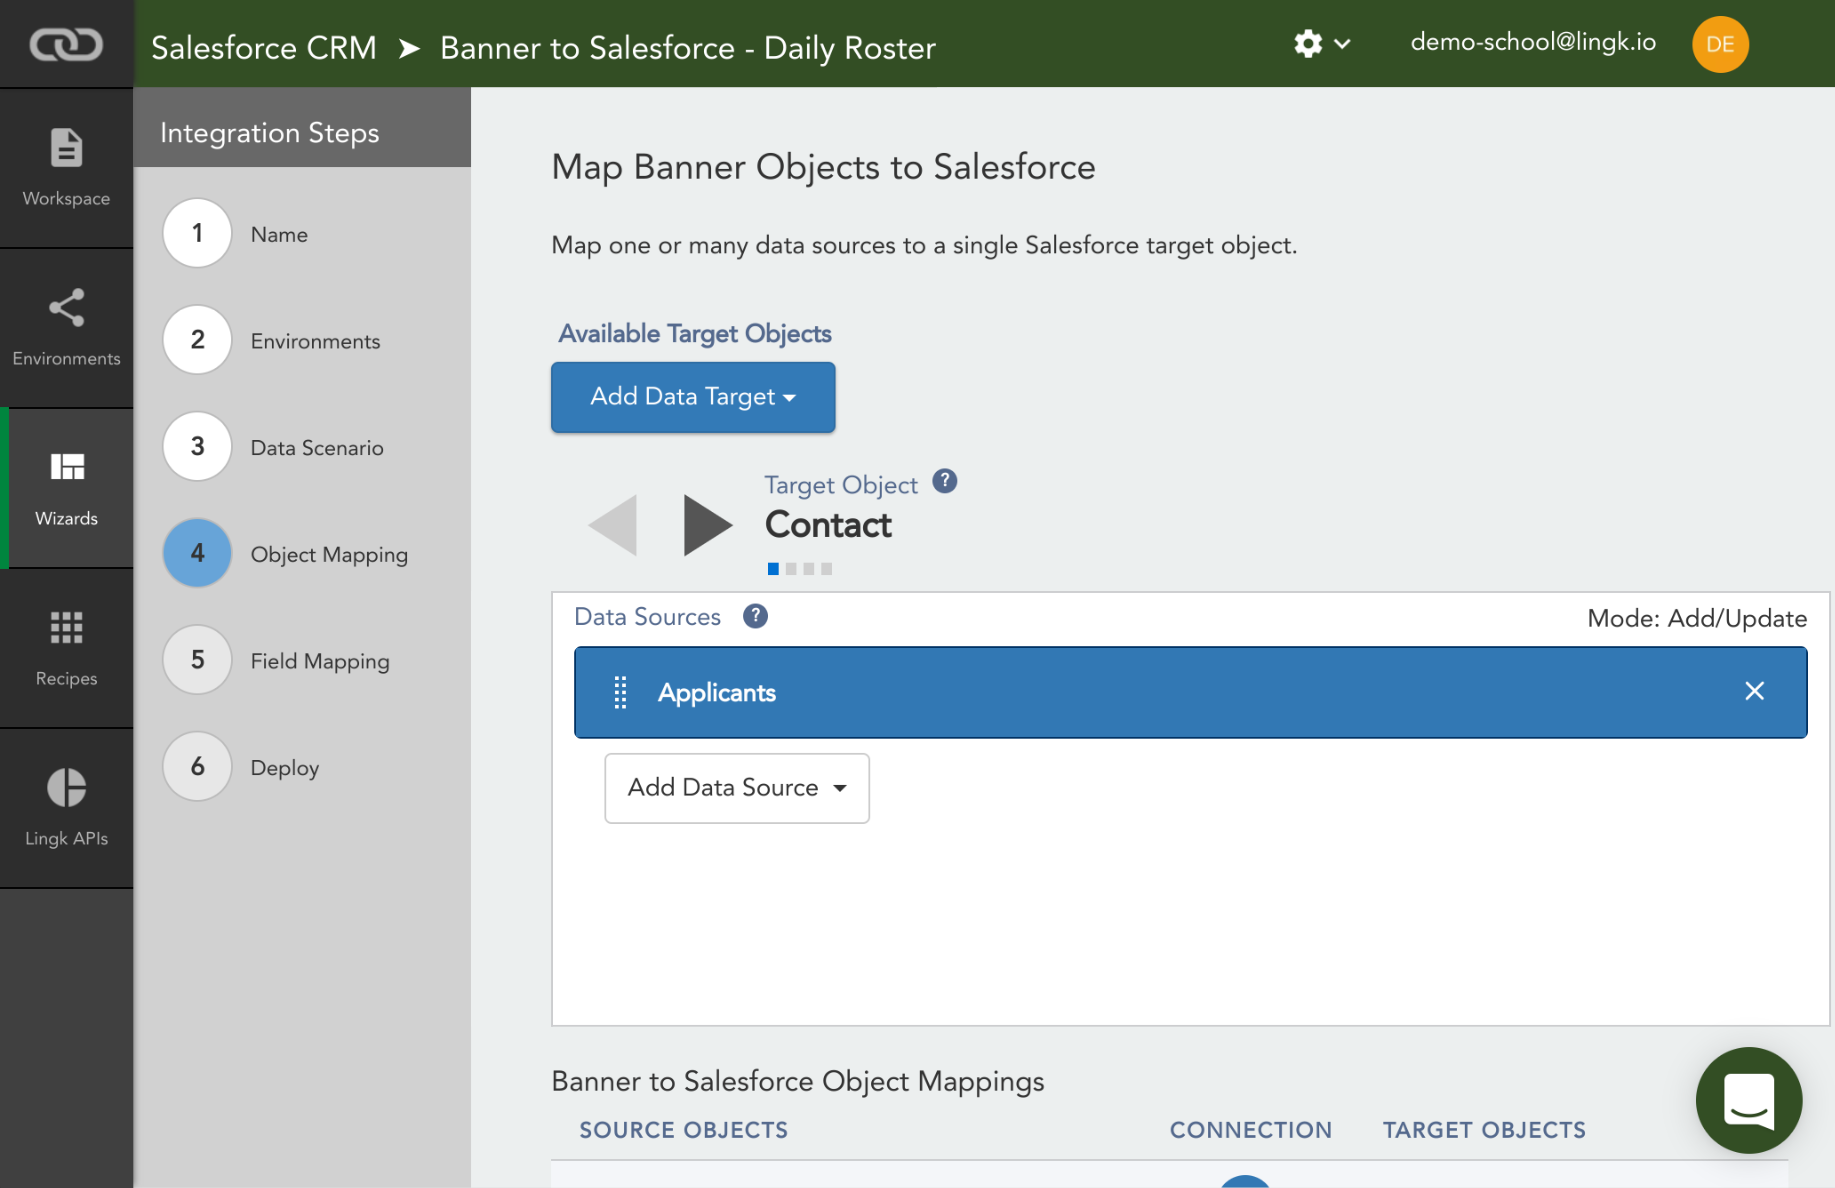
Task: Click Banner to Salesforce - Daily Roster breadcrumb
Action: tap(688, 48)
